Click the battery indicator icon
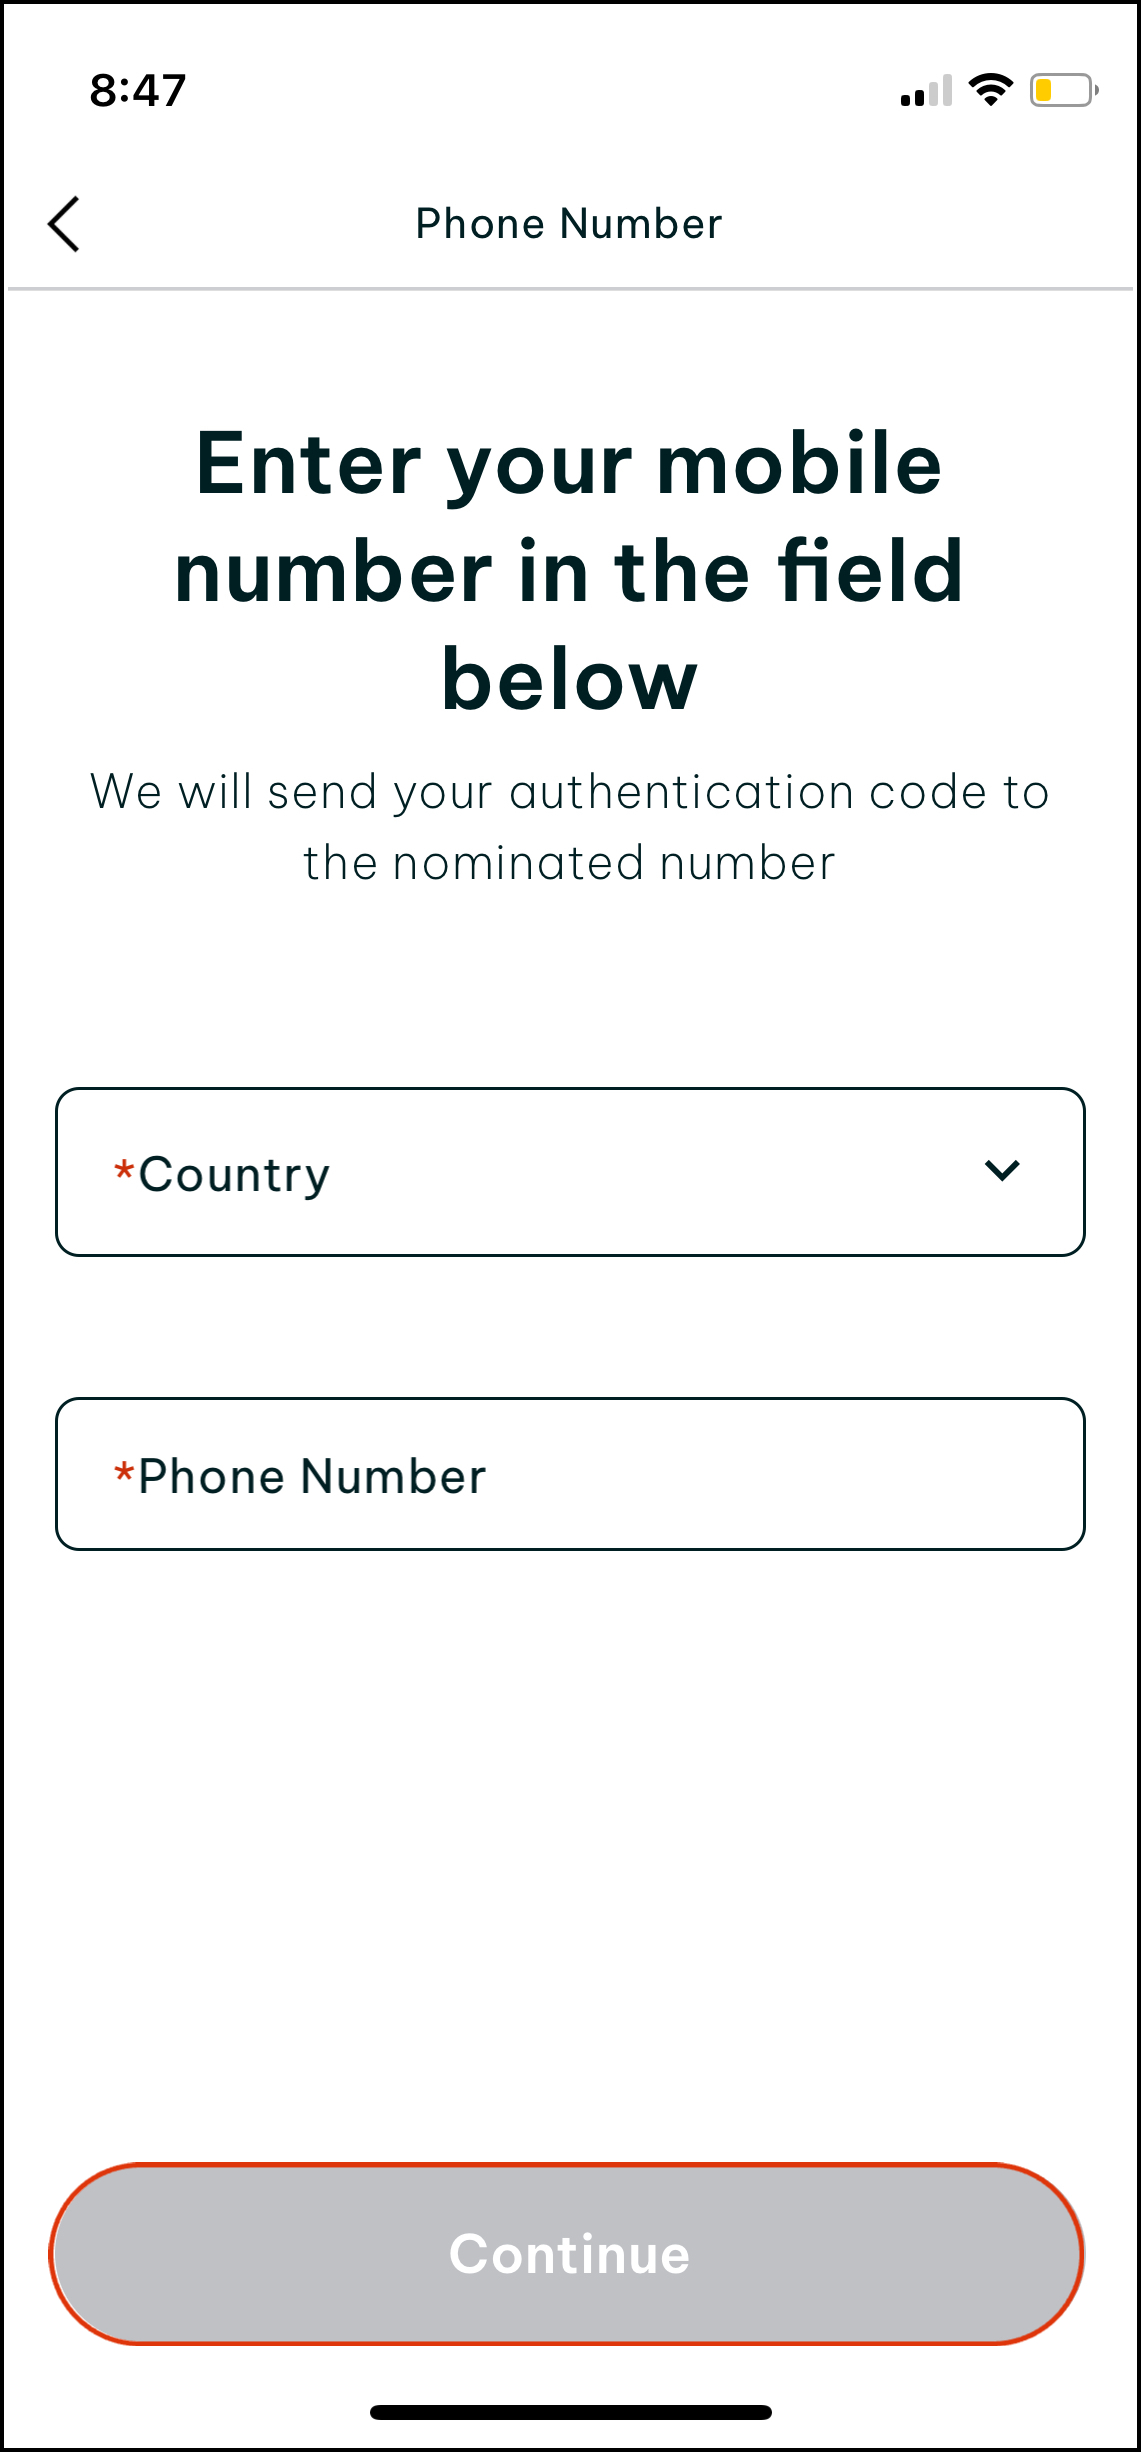Image resolution: width=1141 pixels, height=2452 pixels. 1063,90
